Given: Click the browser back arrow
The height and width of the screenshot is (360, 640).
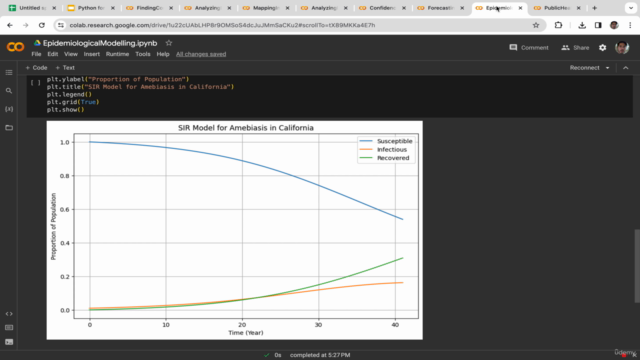Looking at the screenshot, I should click(10, 25).
